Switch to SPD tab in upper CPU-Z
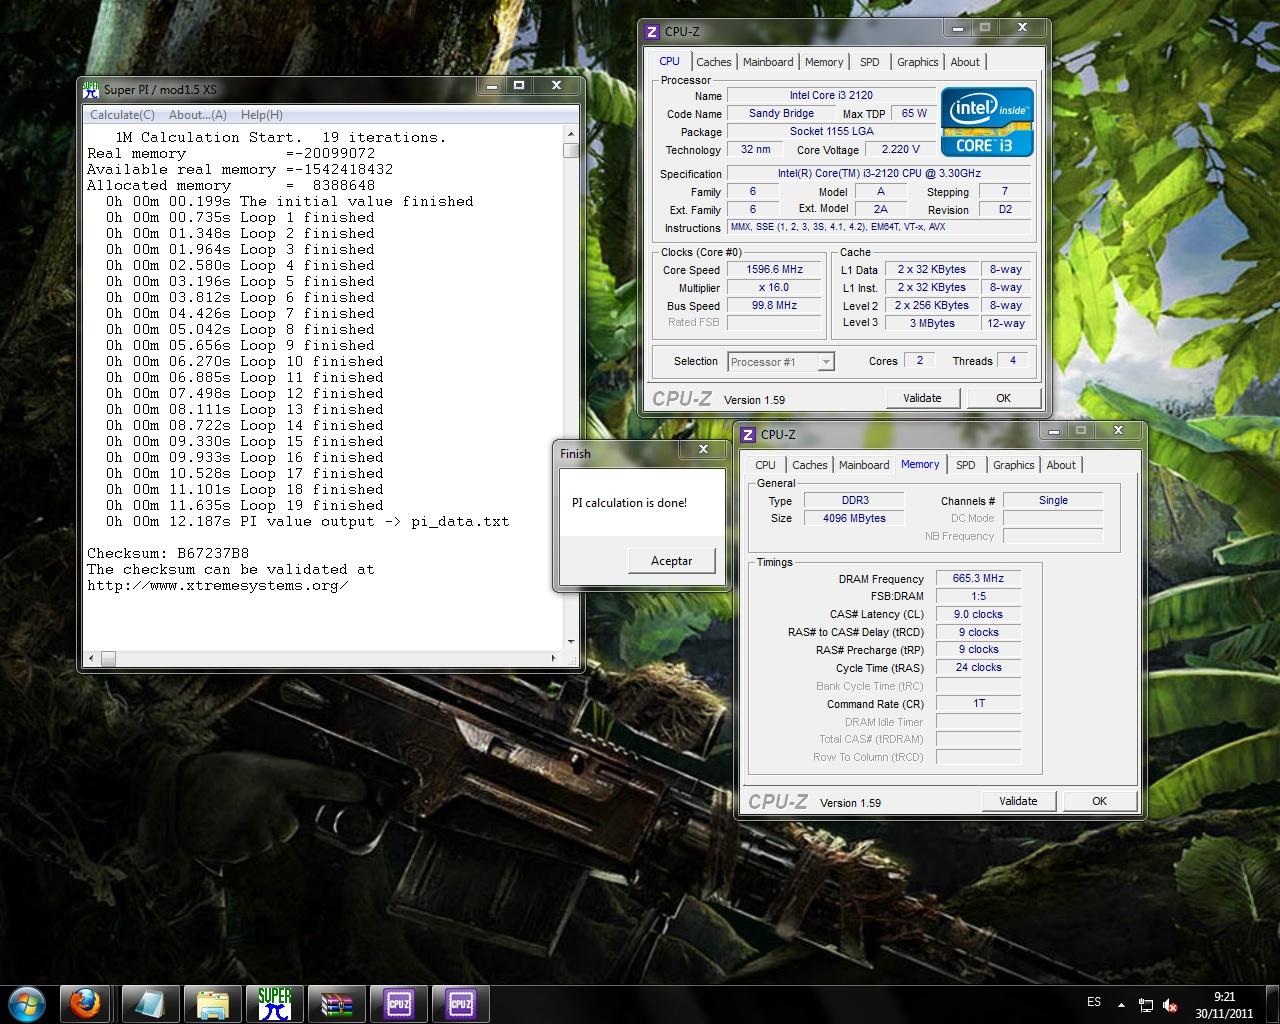 [x=870, y=62]
